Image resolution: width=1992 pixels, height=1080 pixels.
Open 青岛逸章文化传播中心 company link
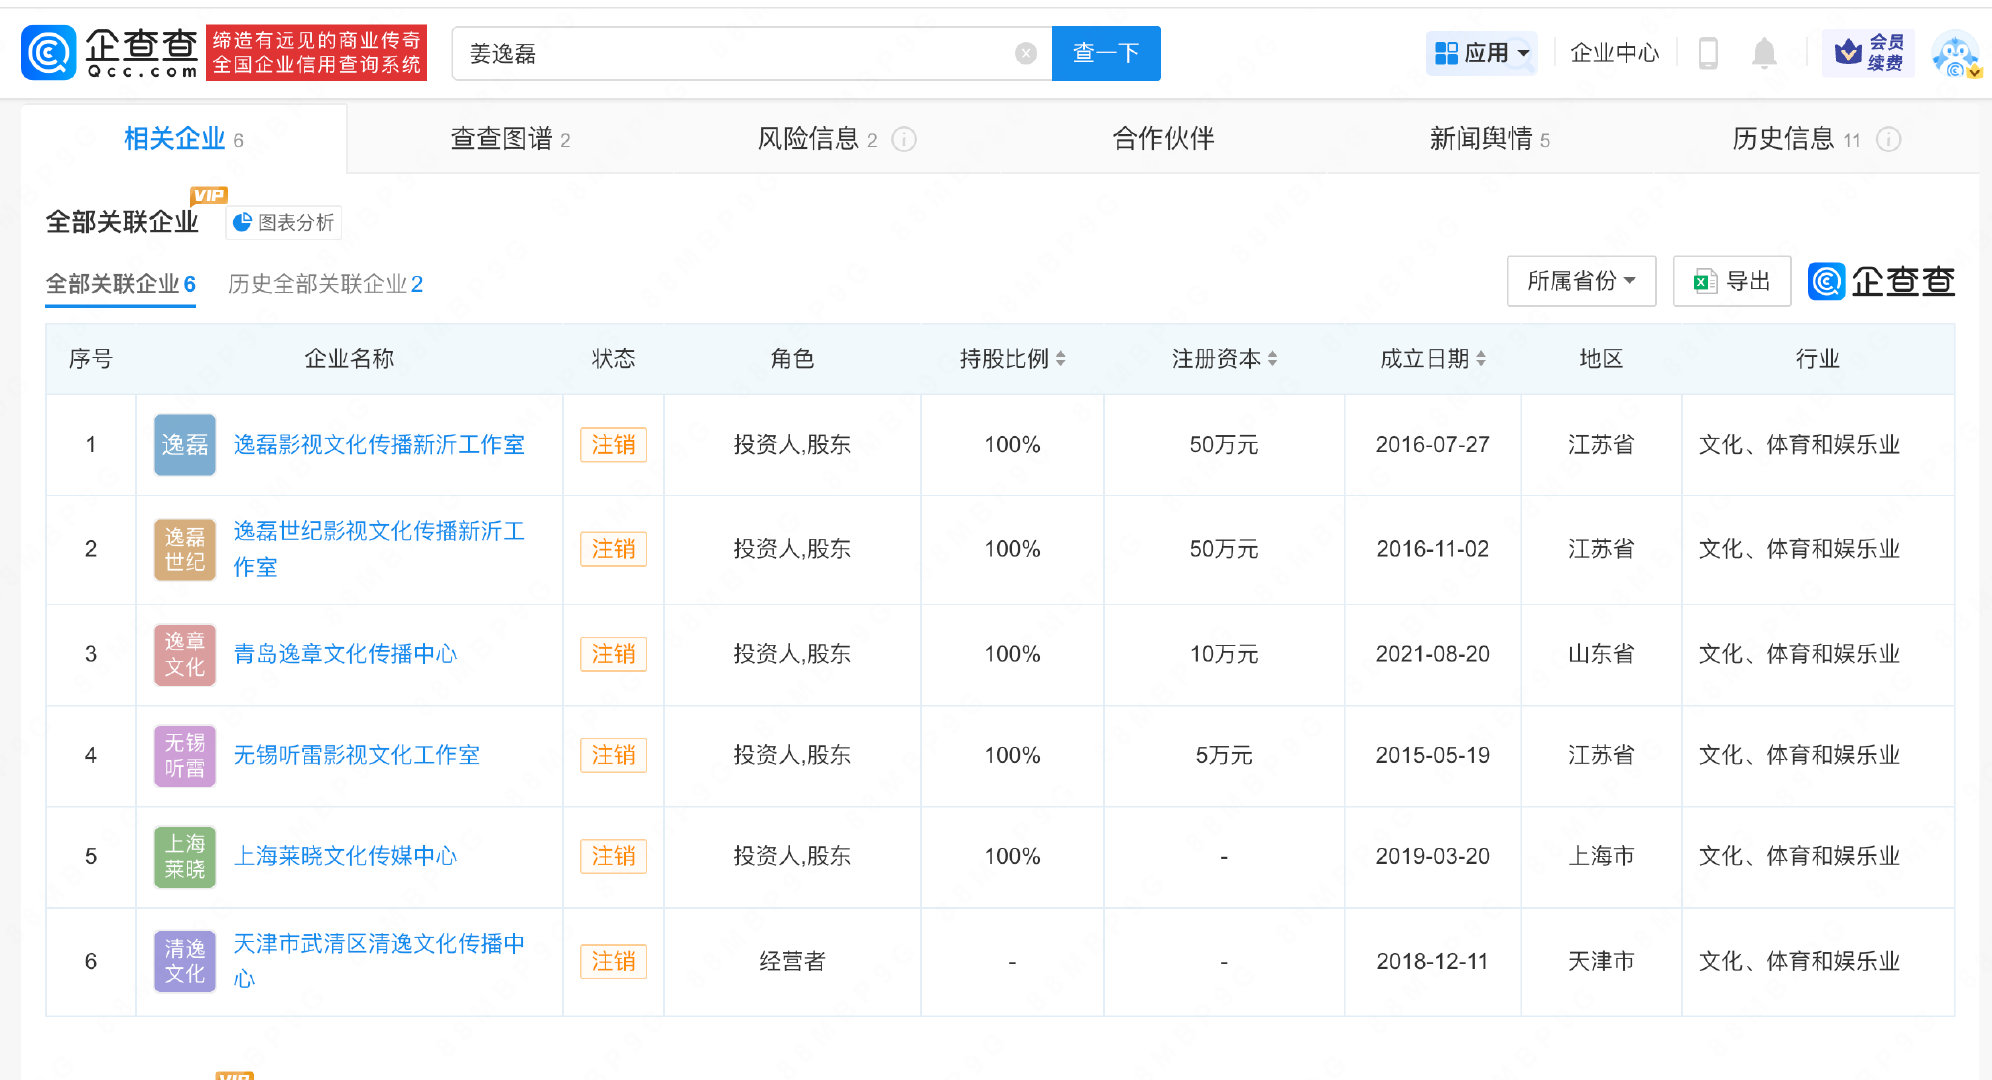[345, 654]
